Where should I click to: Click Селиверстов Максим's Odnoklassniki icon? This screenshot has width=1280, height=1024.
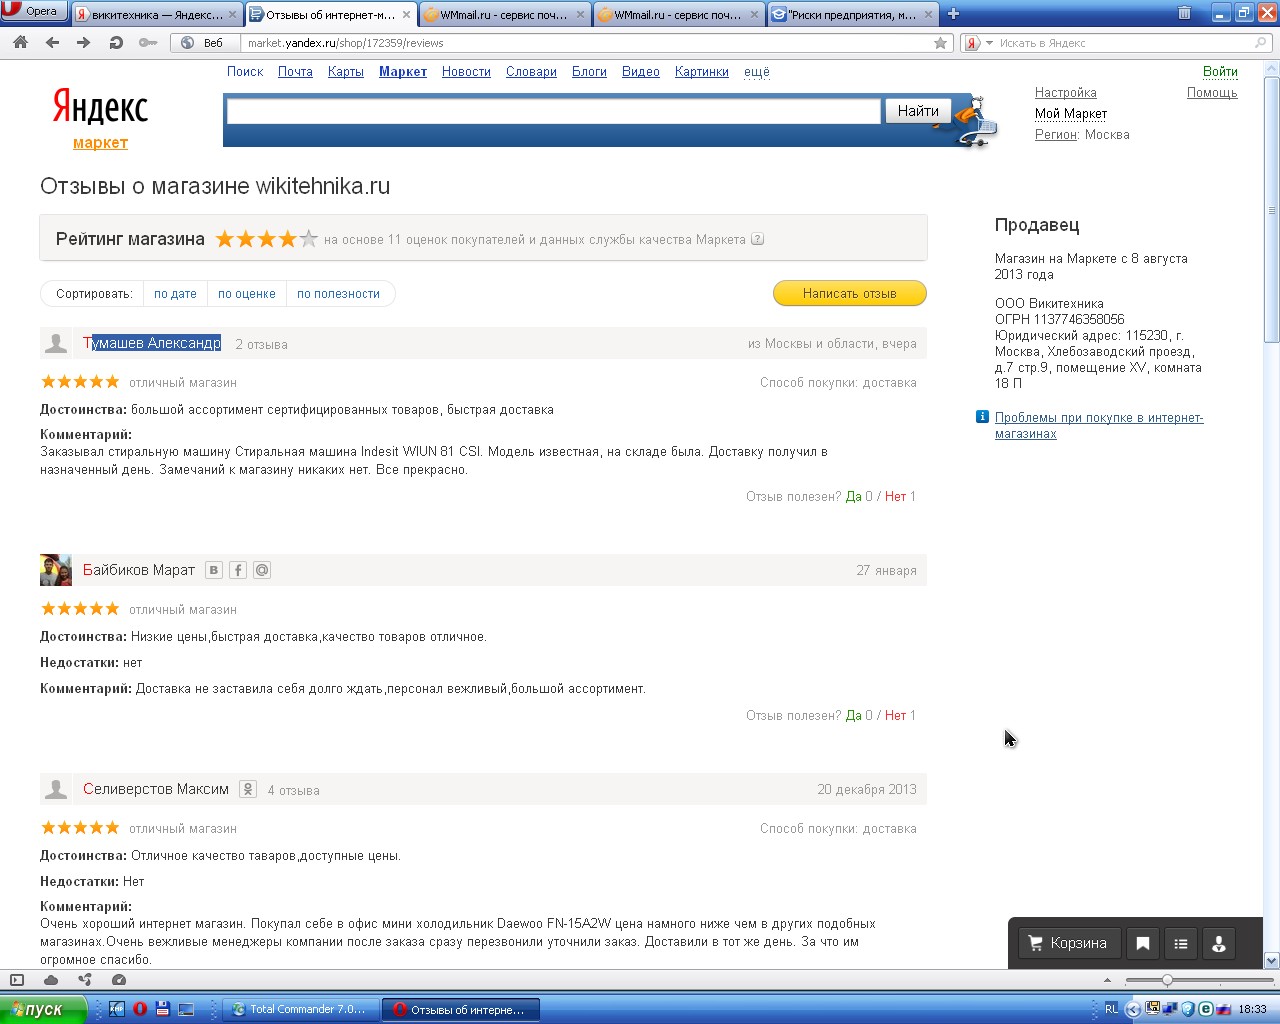tap(248, 789)
